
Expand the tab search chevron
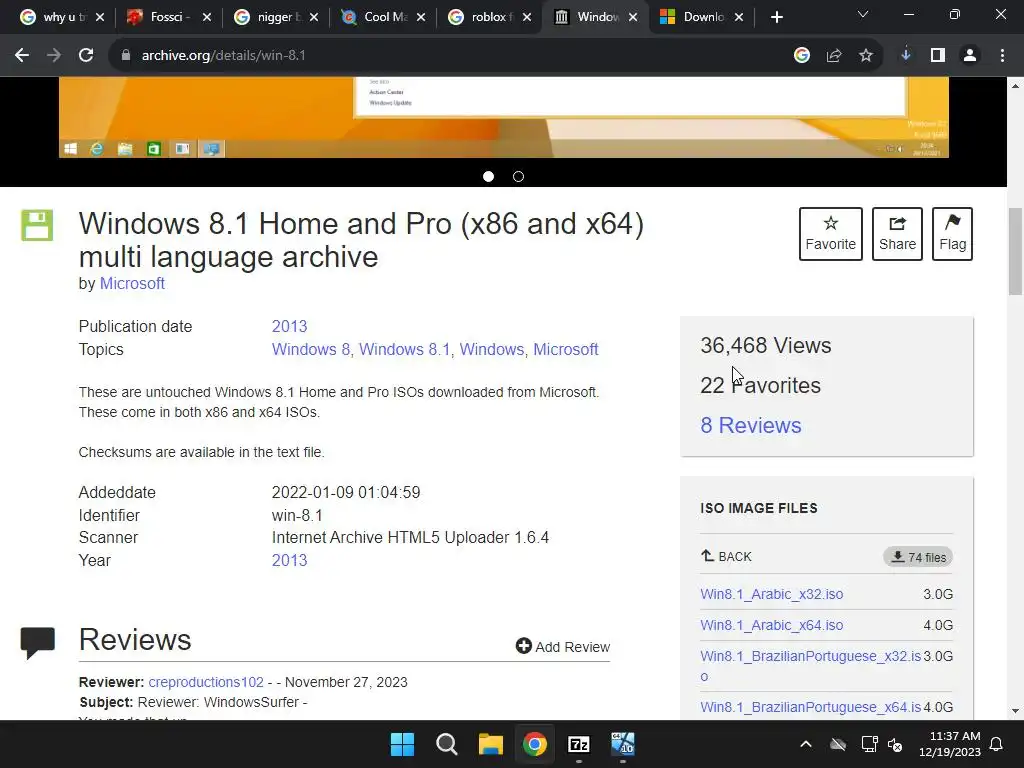[863, 14]
